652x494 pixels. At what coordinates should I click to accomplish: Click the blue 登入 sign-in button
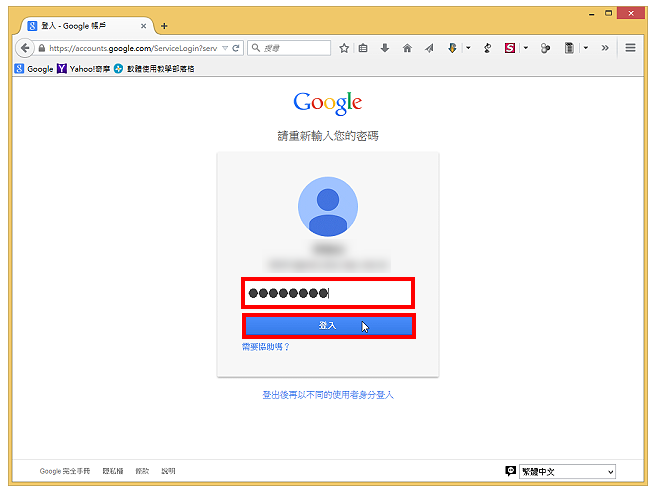click(328, 326)
